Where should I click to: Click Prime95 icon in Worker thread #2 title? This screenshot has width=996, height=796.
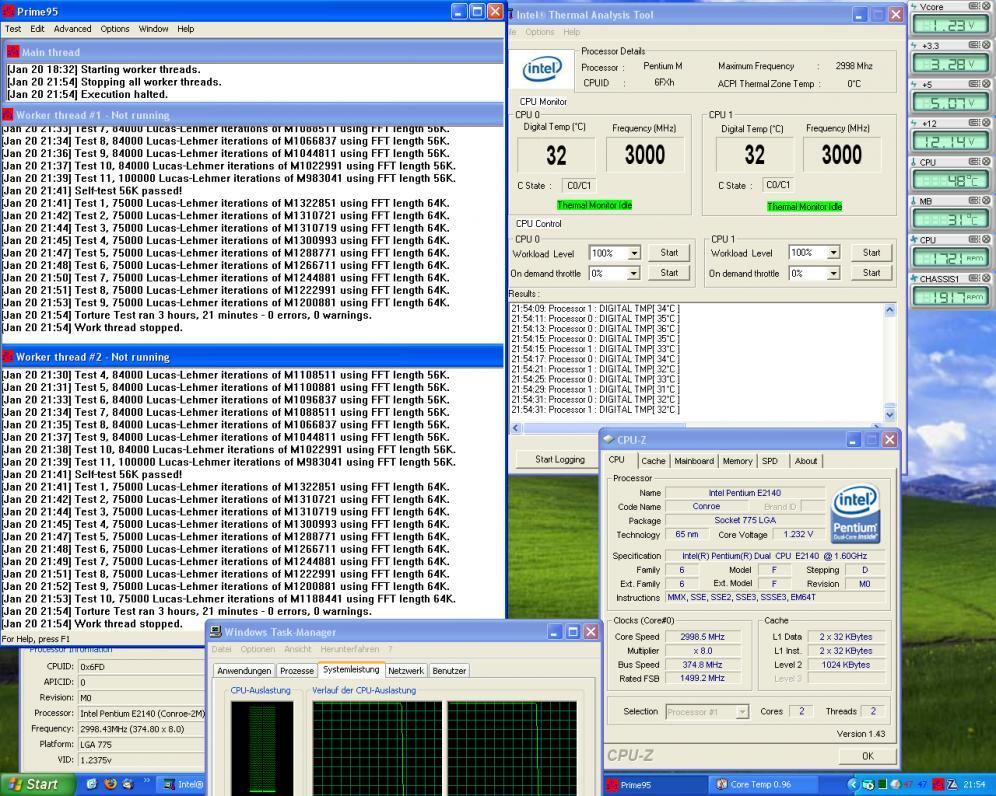click(8, 356)
